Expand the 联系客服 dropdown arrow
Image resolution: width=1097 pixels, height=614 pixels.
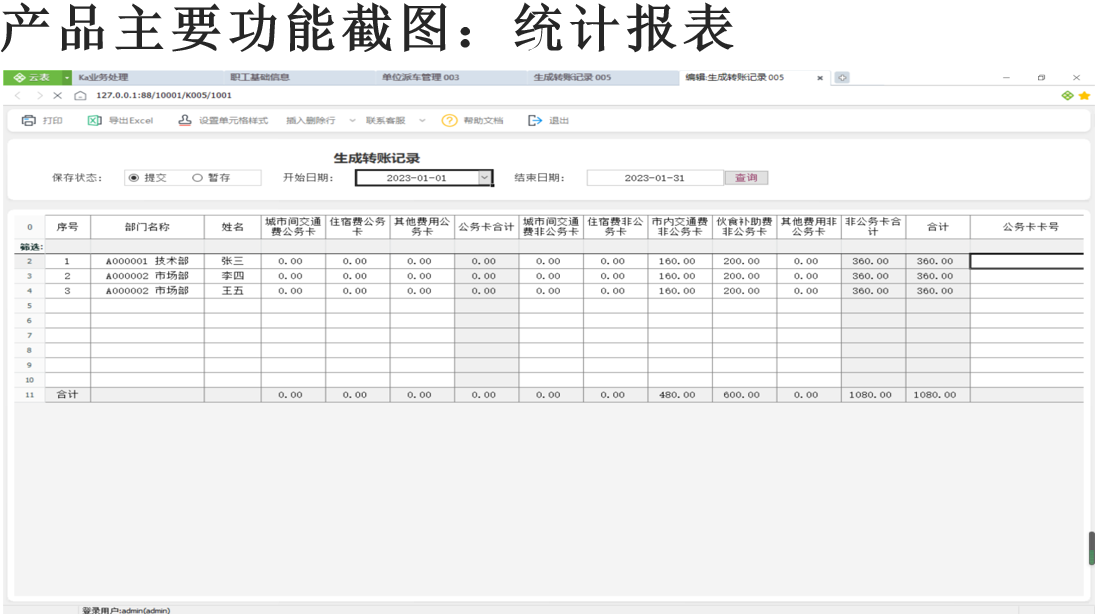[422, 120]
